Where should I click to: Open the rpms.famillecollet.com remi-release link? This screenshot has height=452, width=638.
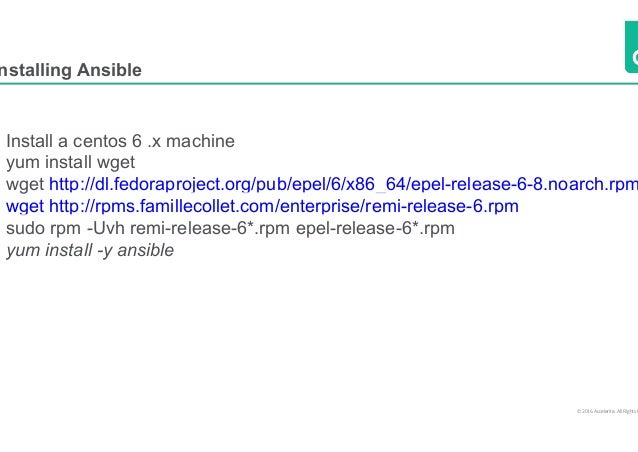click(x=284, y=206)
